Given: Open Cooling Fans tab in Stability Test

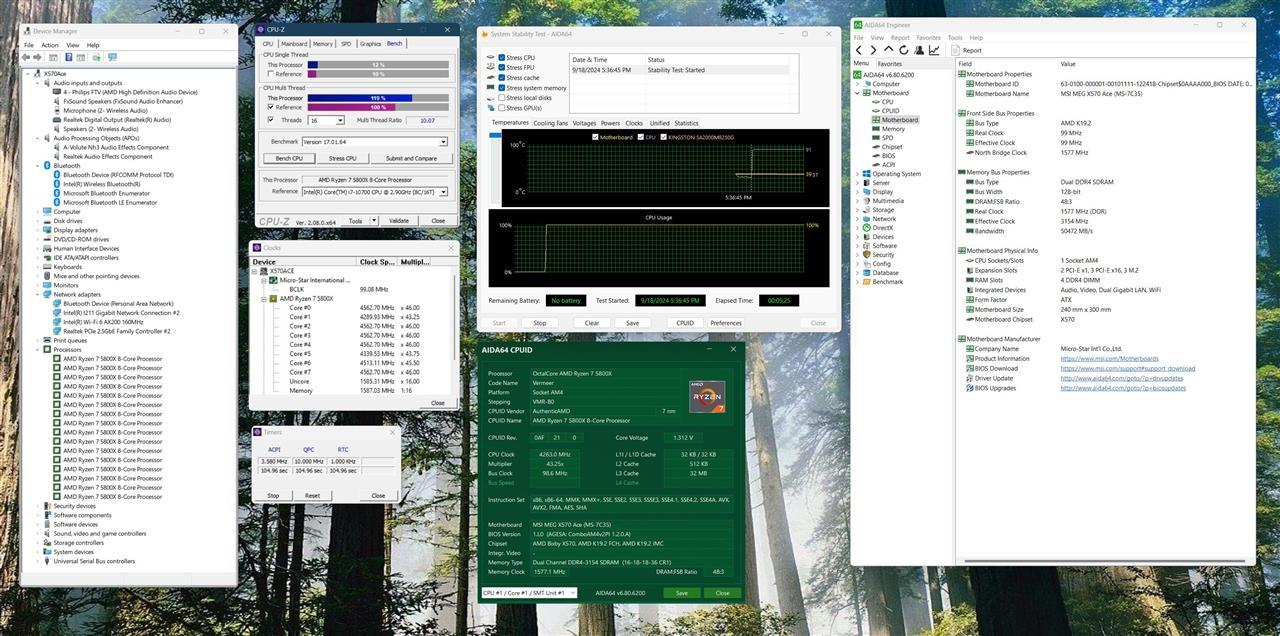Looking at the screenshot, I should [x=550, y=123].
